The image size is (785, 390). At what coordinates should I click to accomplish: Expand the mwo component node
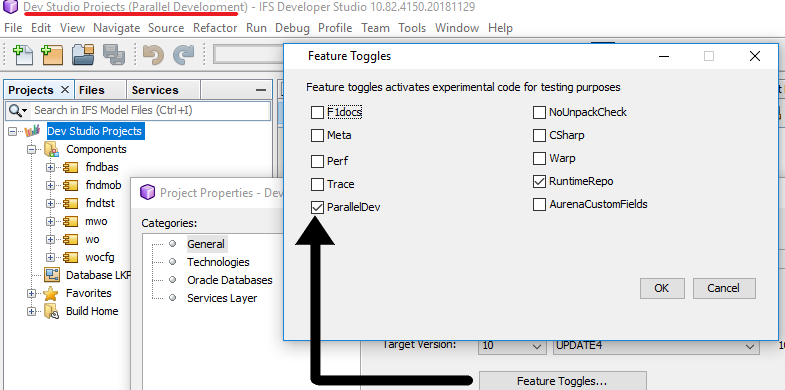[50, 221]
